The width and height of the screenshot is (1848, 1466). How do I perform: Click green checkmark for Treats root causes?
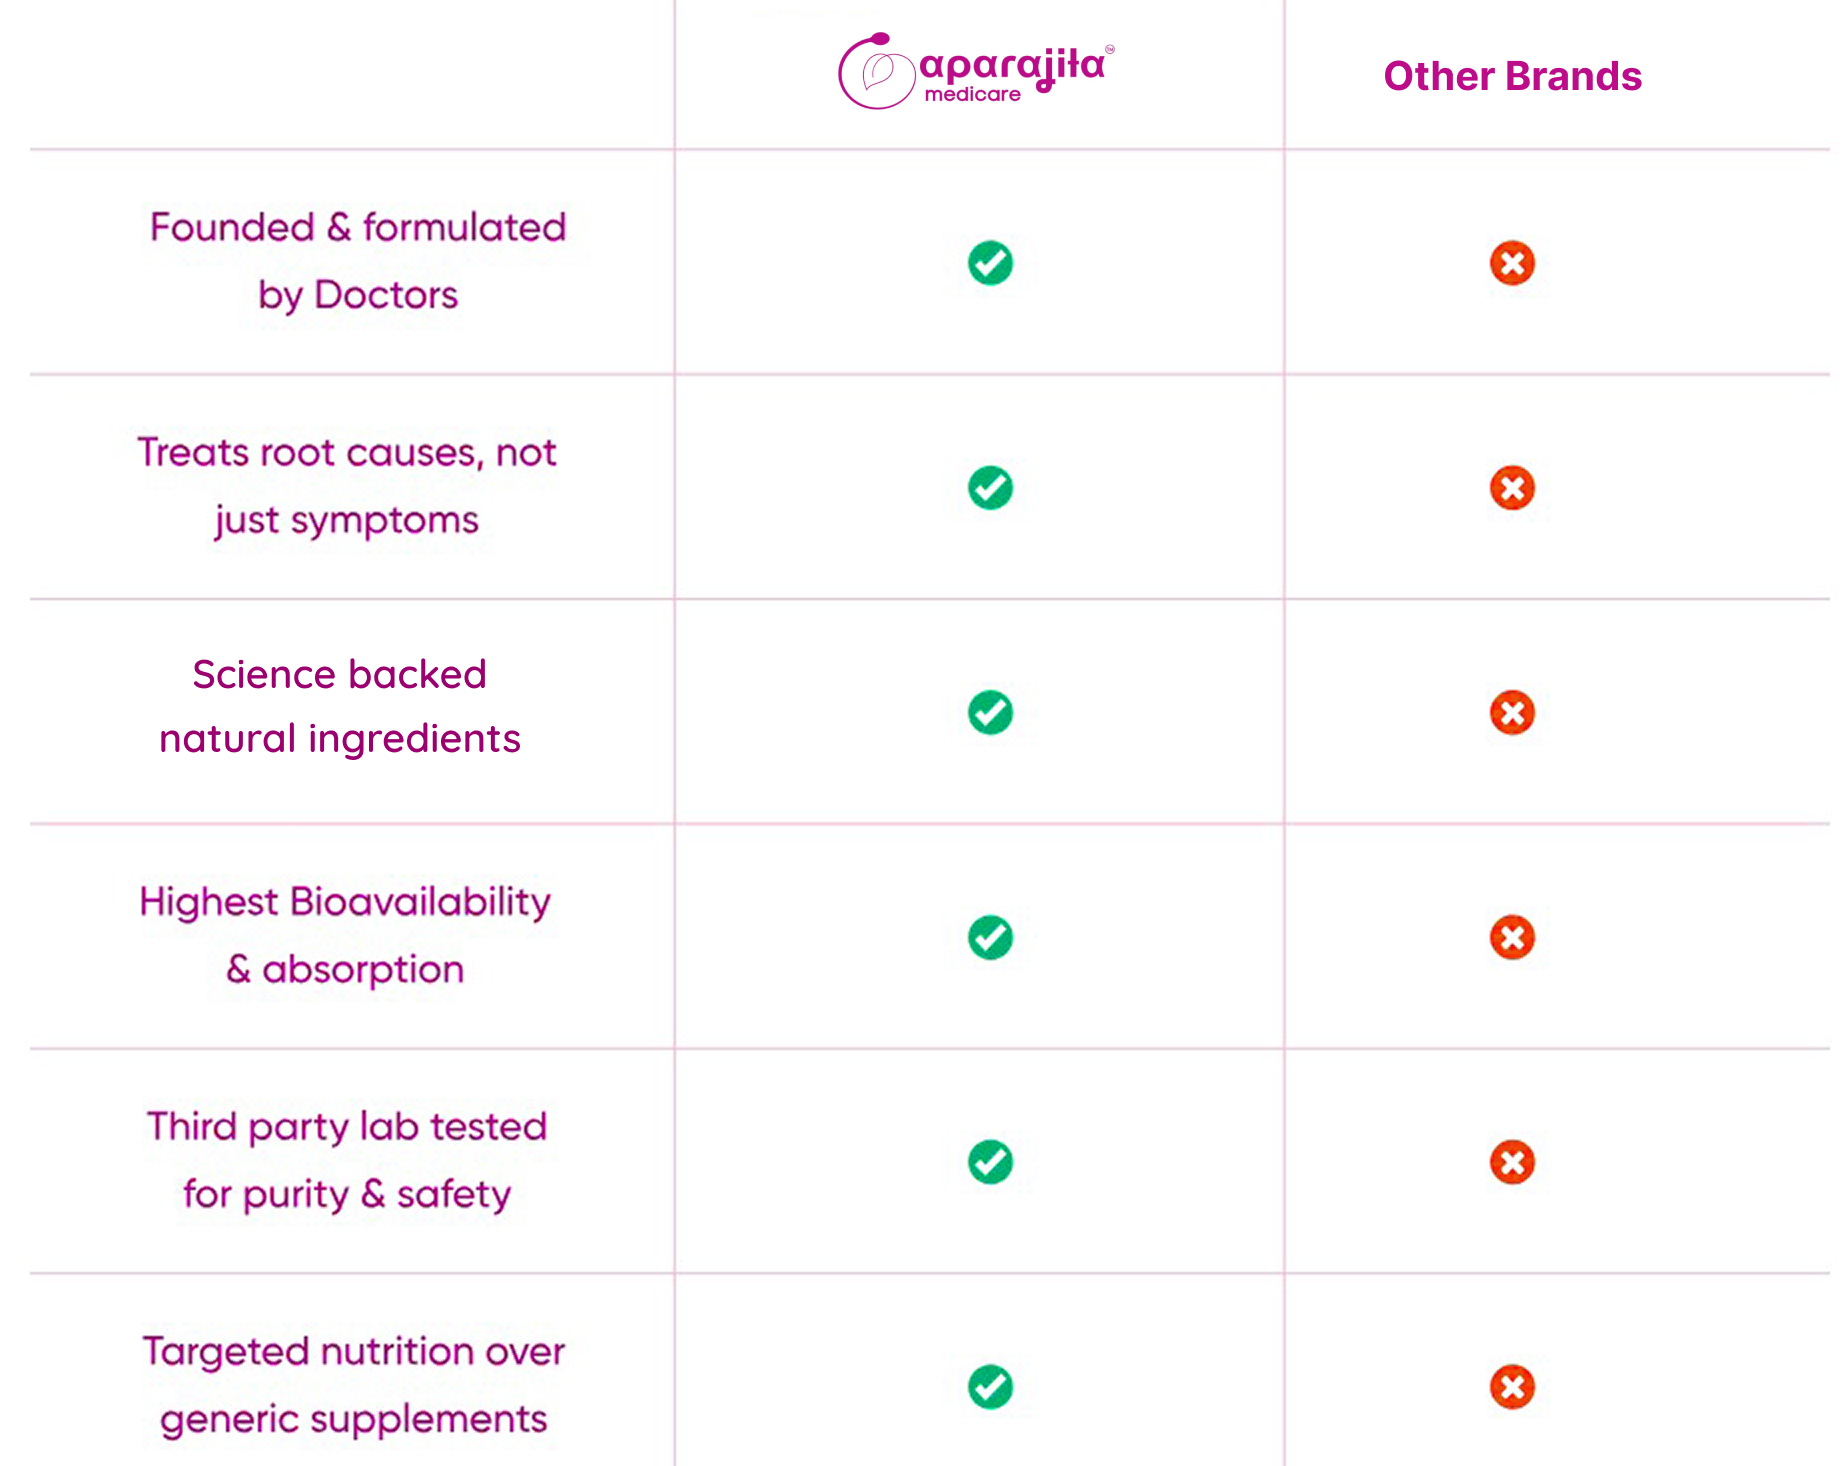click(990, 488)
